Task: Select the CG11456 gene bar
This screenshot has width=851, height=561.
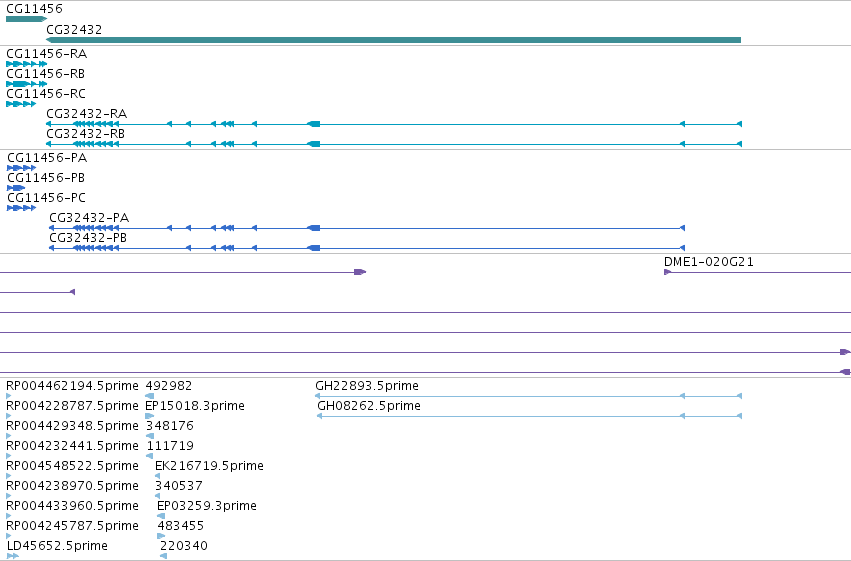Action: point(27,19)
